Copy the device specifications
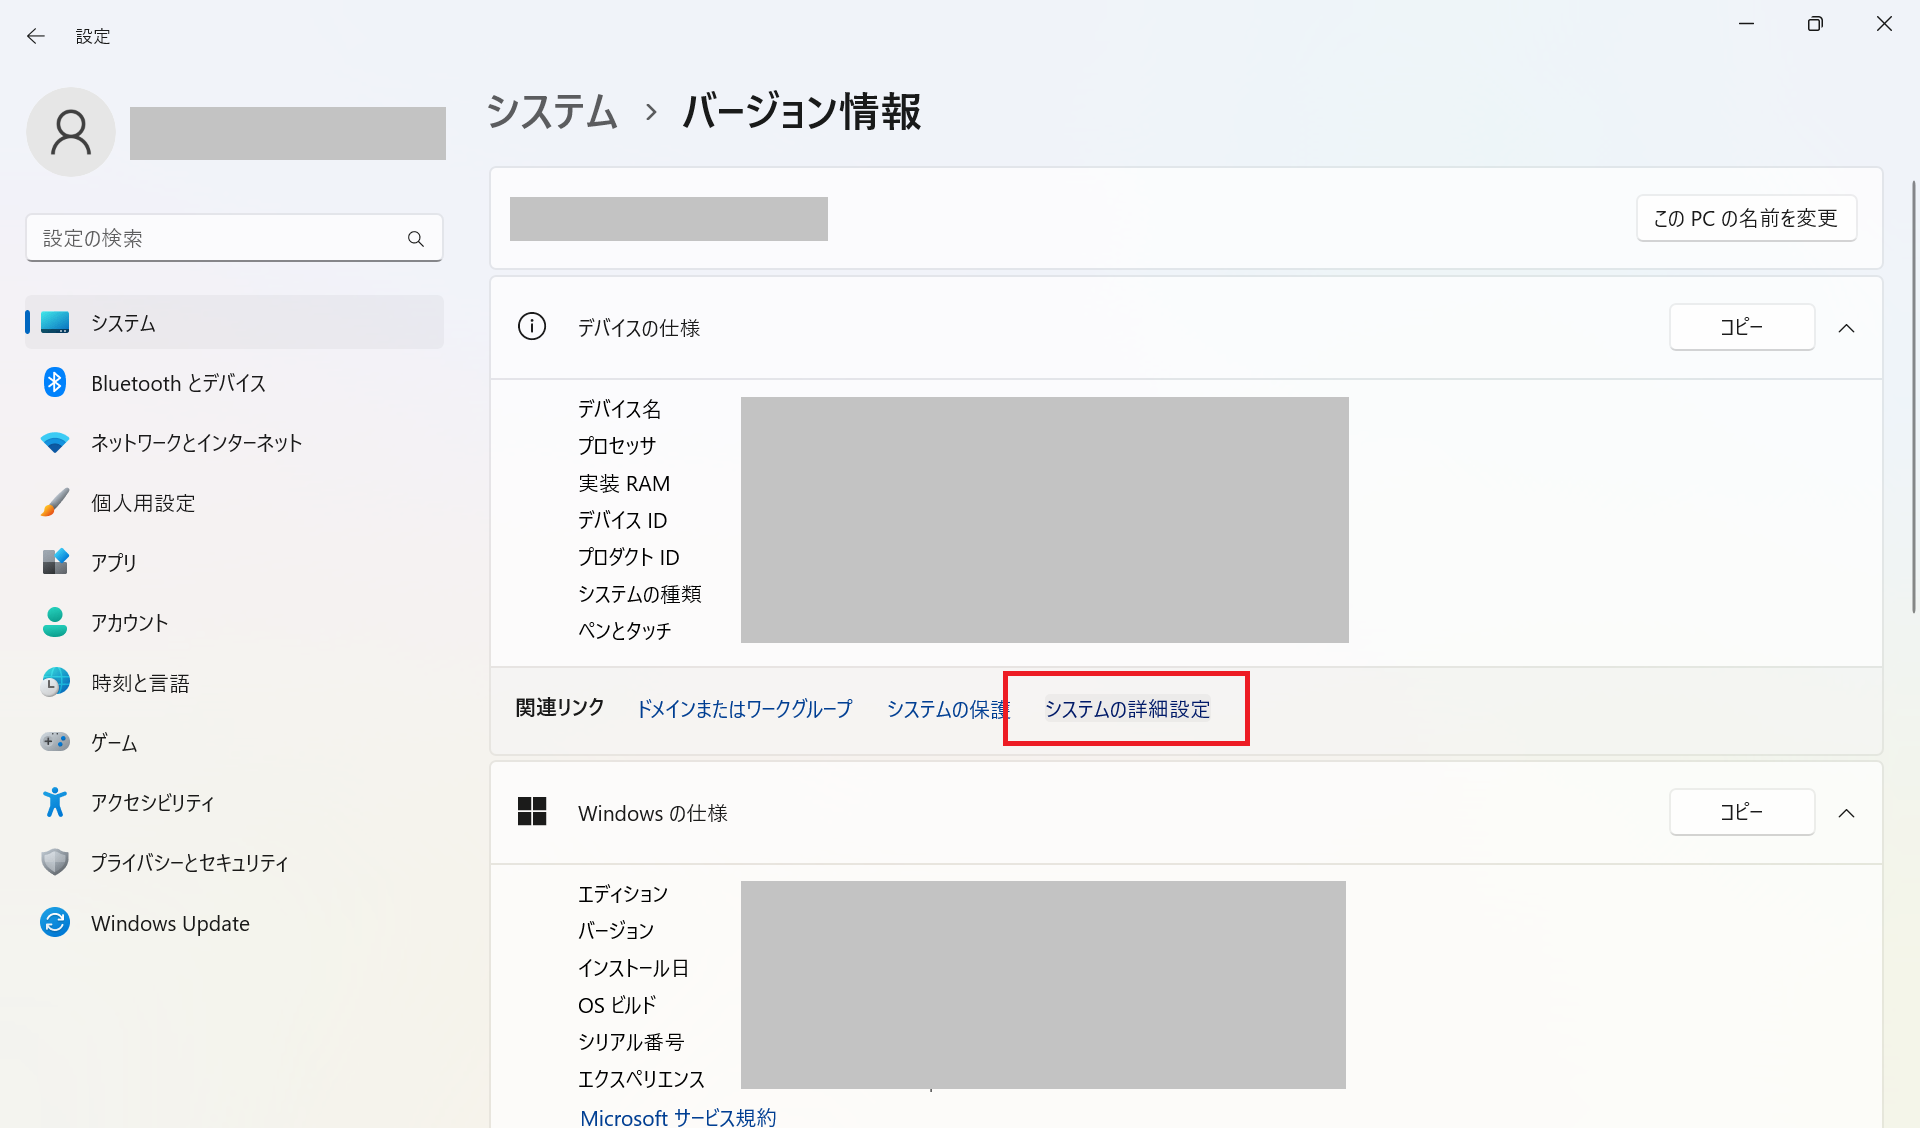This screenshot has height=1128, width=1920. pos(1741,327)
